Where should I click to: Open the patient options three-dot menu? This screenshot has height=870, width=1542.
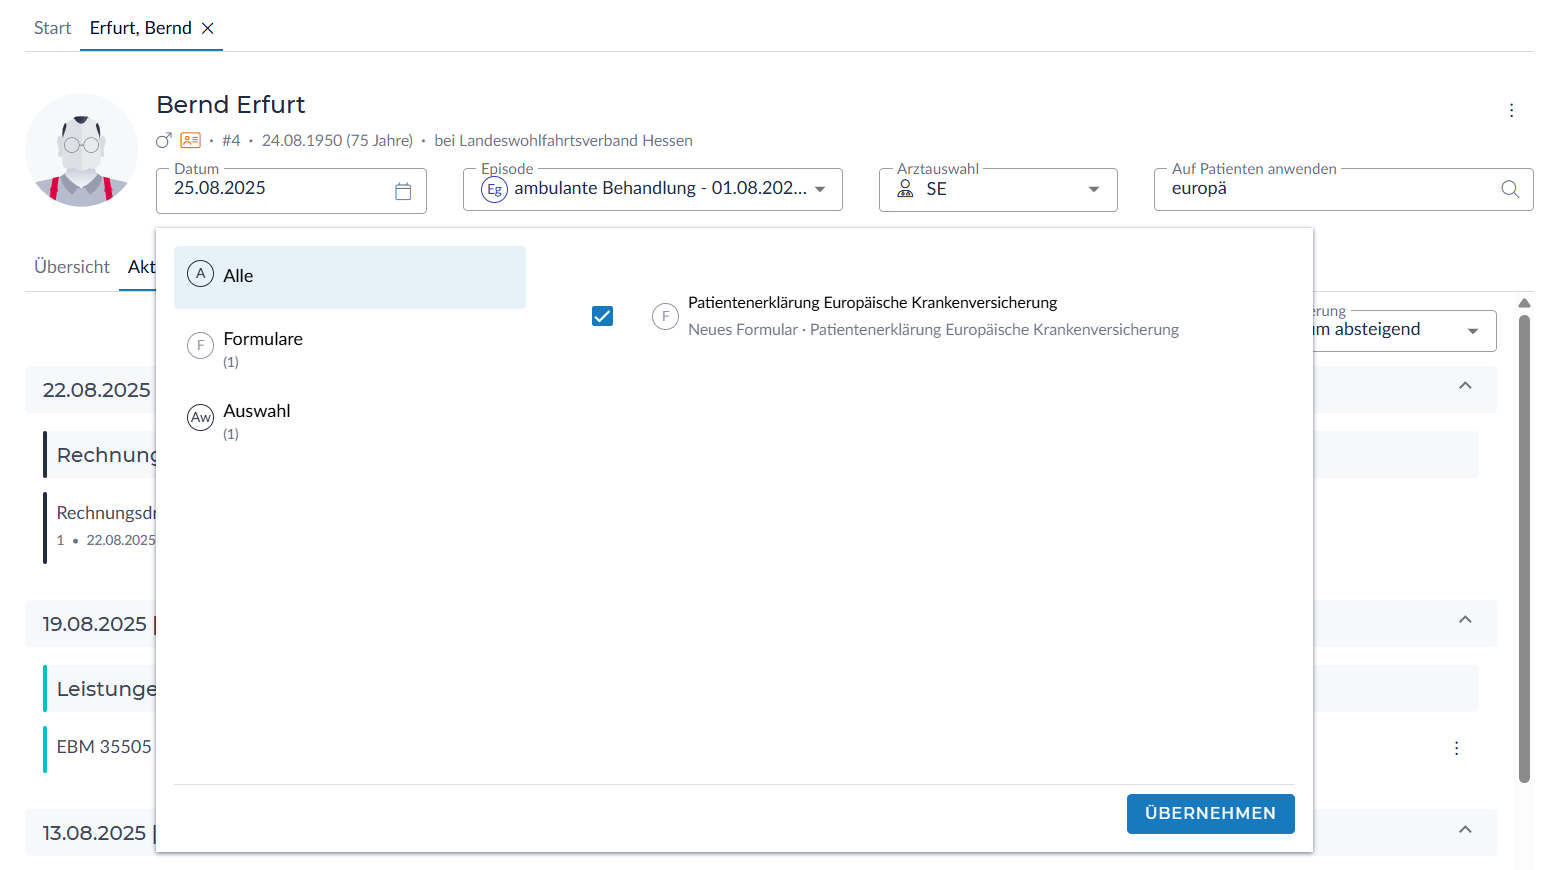1511,110
